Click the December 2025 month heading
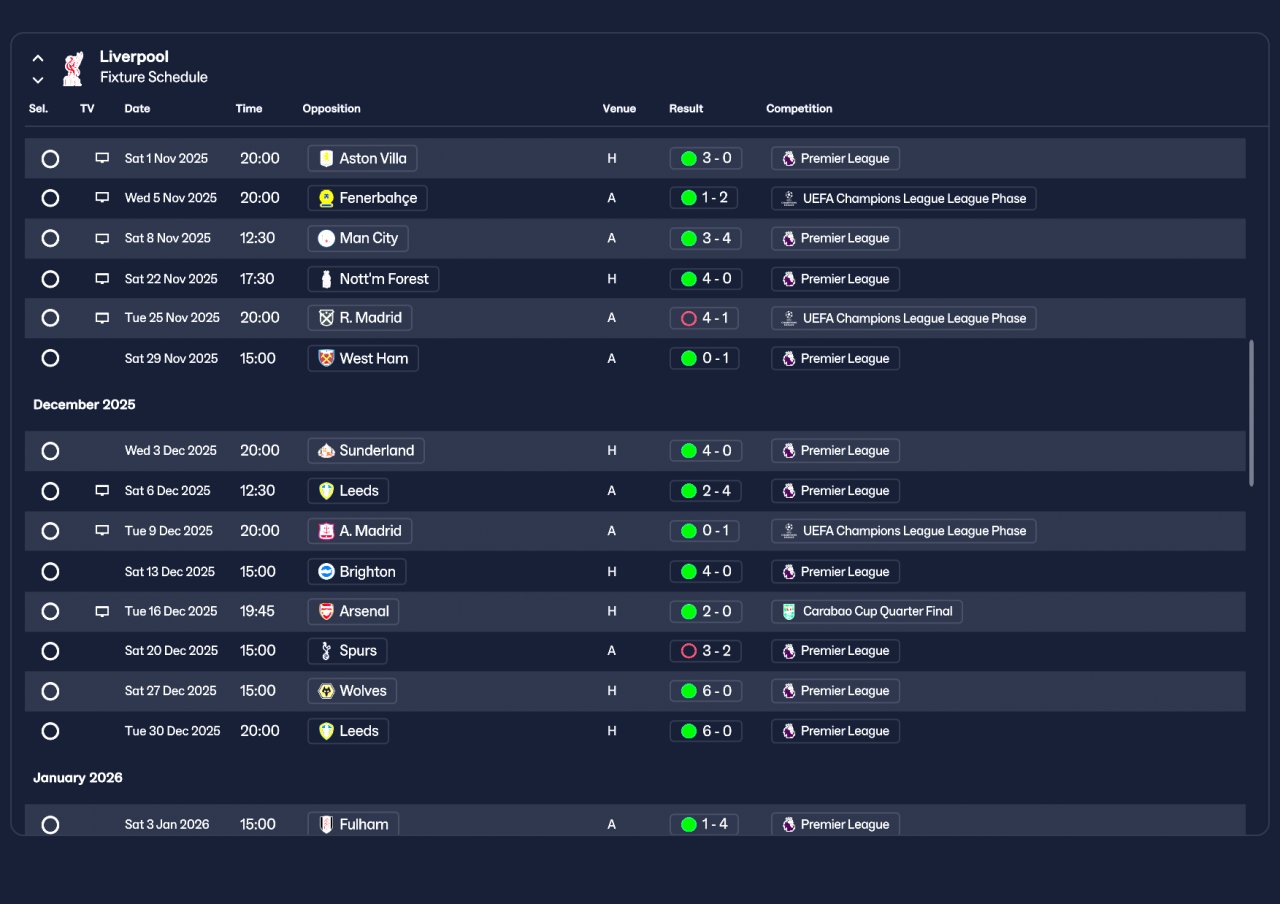The width and height of the screenshot is (1280, 904). pyautogui.click(x=84, y=405)
